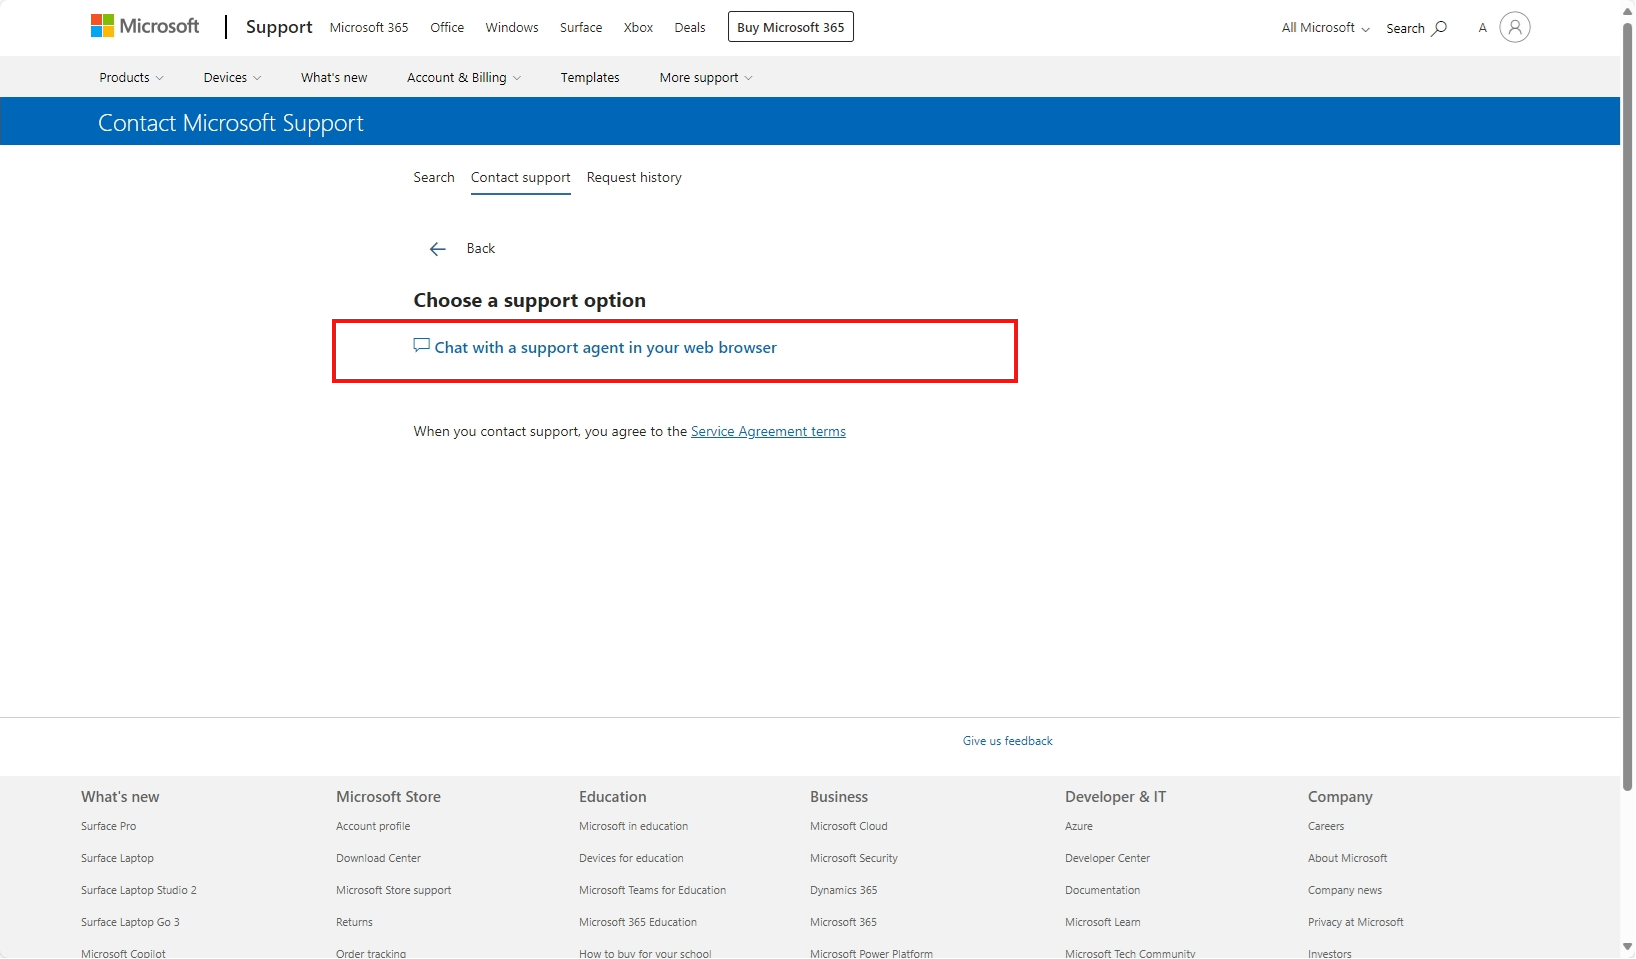1636x959 pixels.
Task: Open Surface Laptop Go 3 link
Action: (131, 922)
